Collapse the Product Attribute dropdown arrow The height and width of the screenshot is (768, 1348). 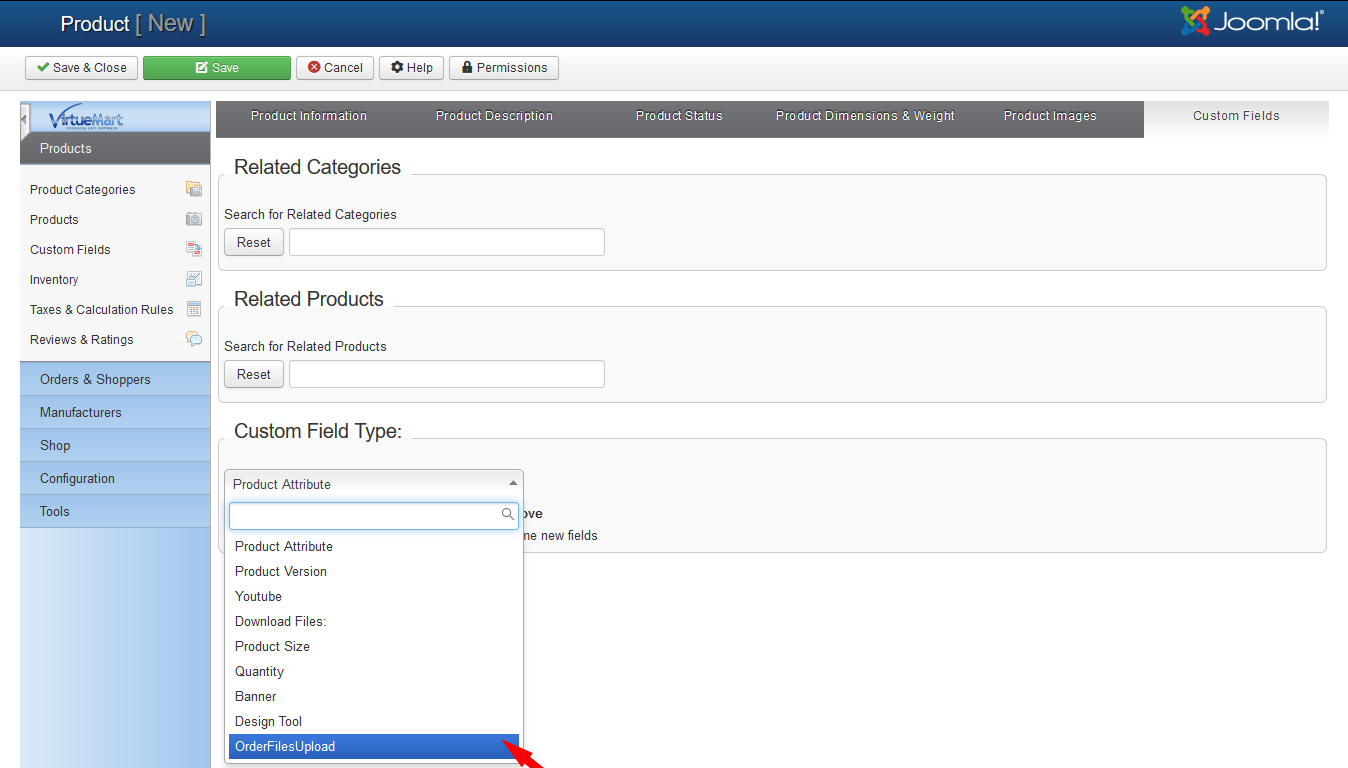512,483
